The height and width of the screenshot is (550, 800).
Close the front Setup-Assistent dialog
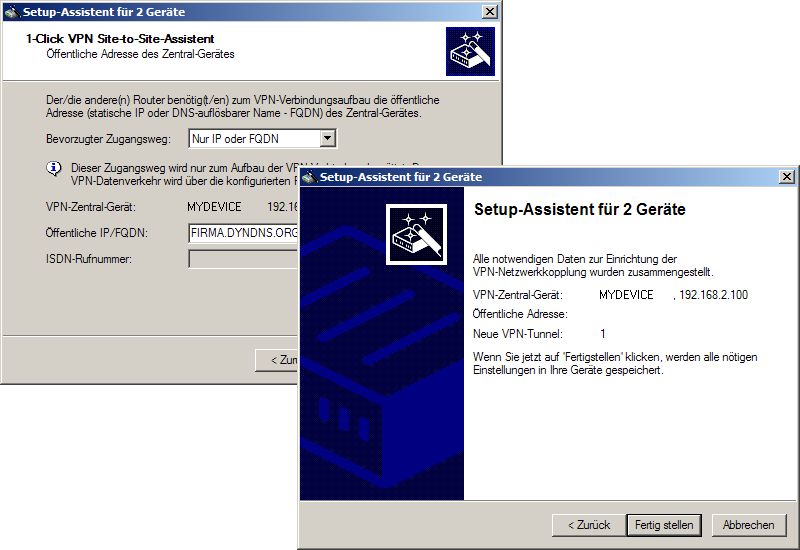click(786, 177)
